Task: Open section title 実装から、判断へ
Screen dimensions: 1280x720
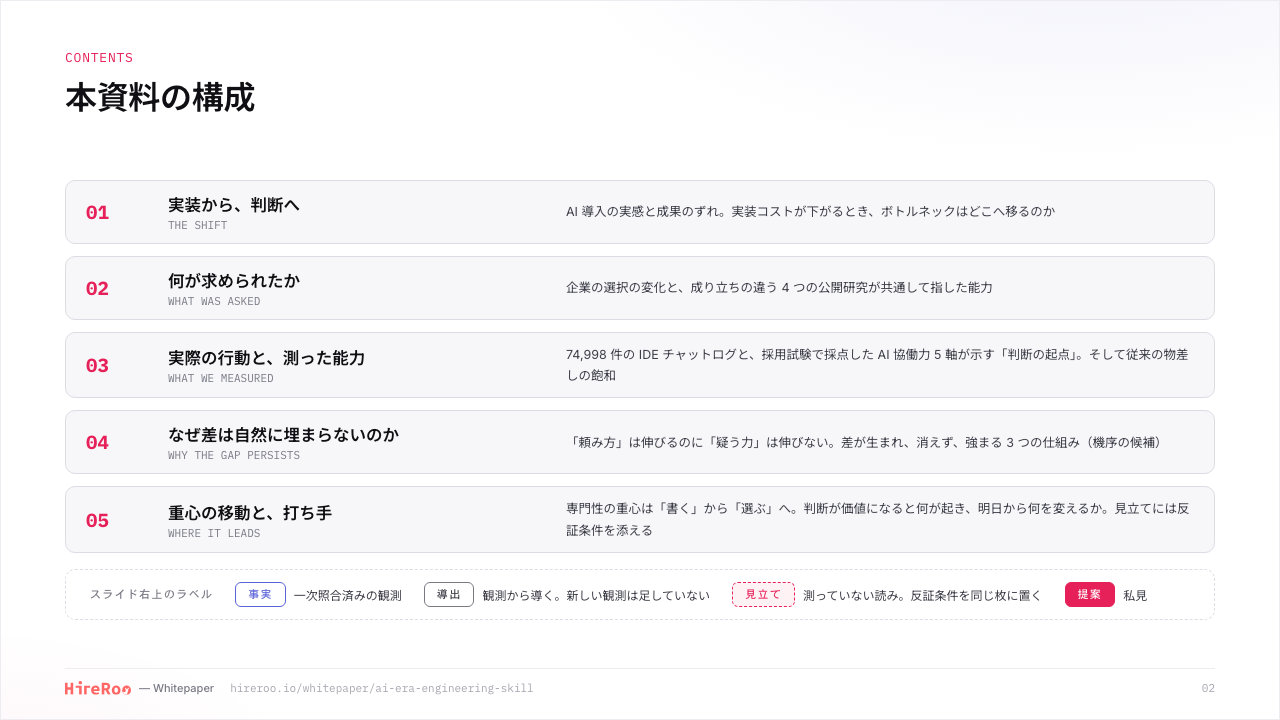Action: pyautogui.click(x=234, y=205)
